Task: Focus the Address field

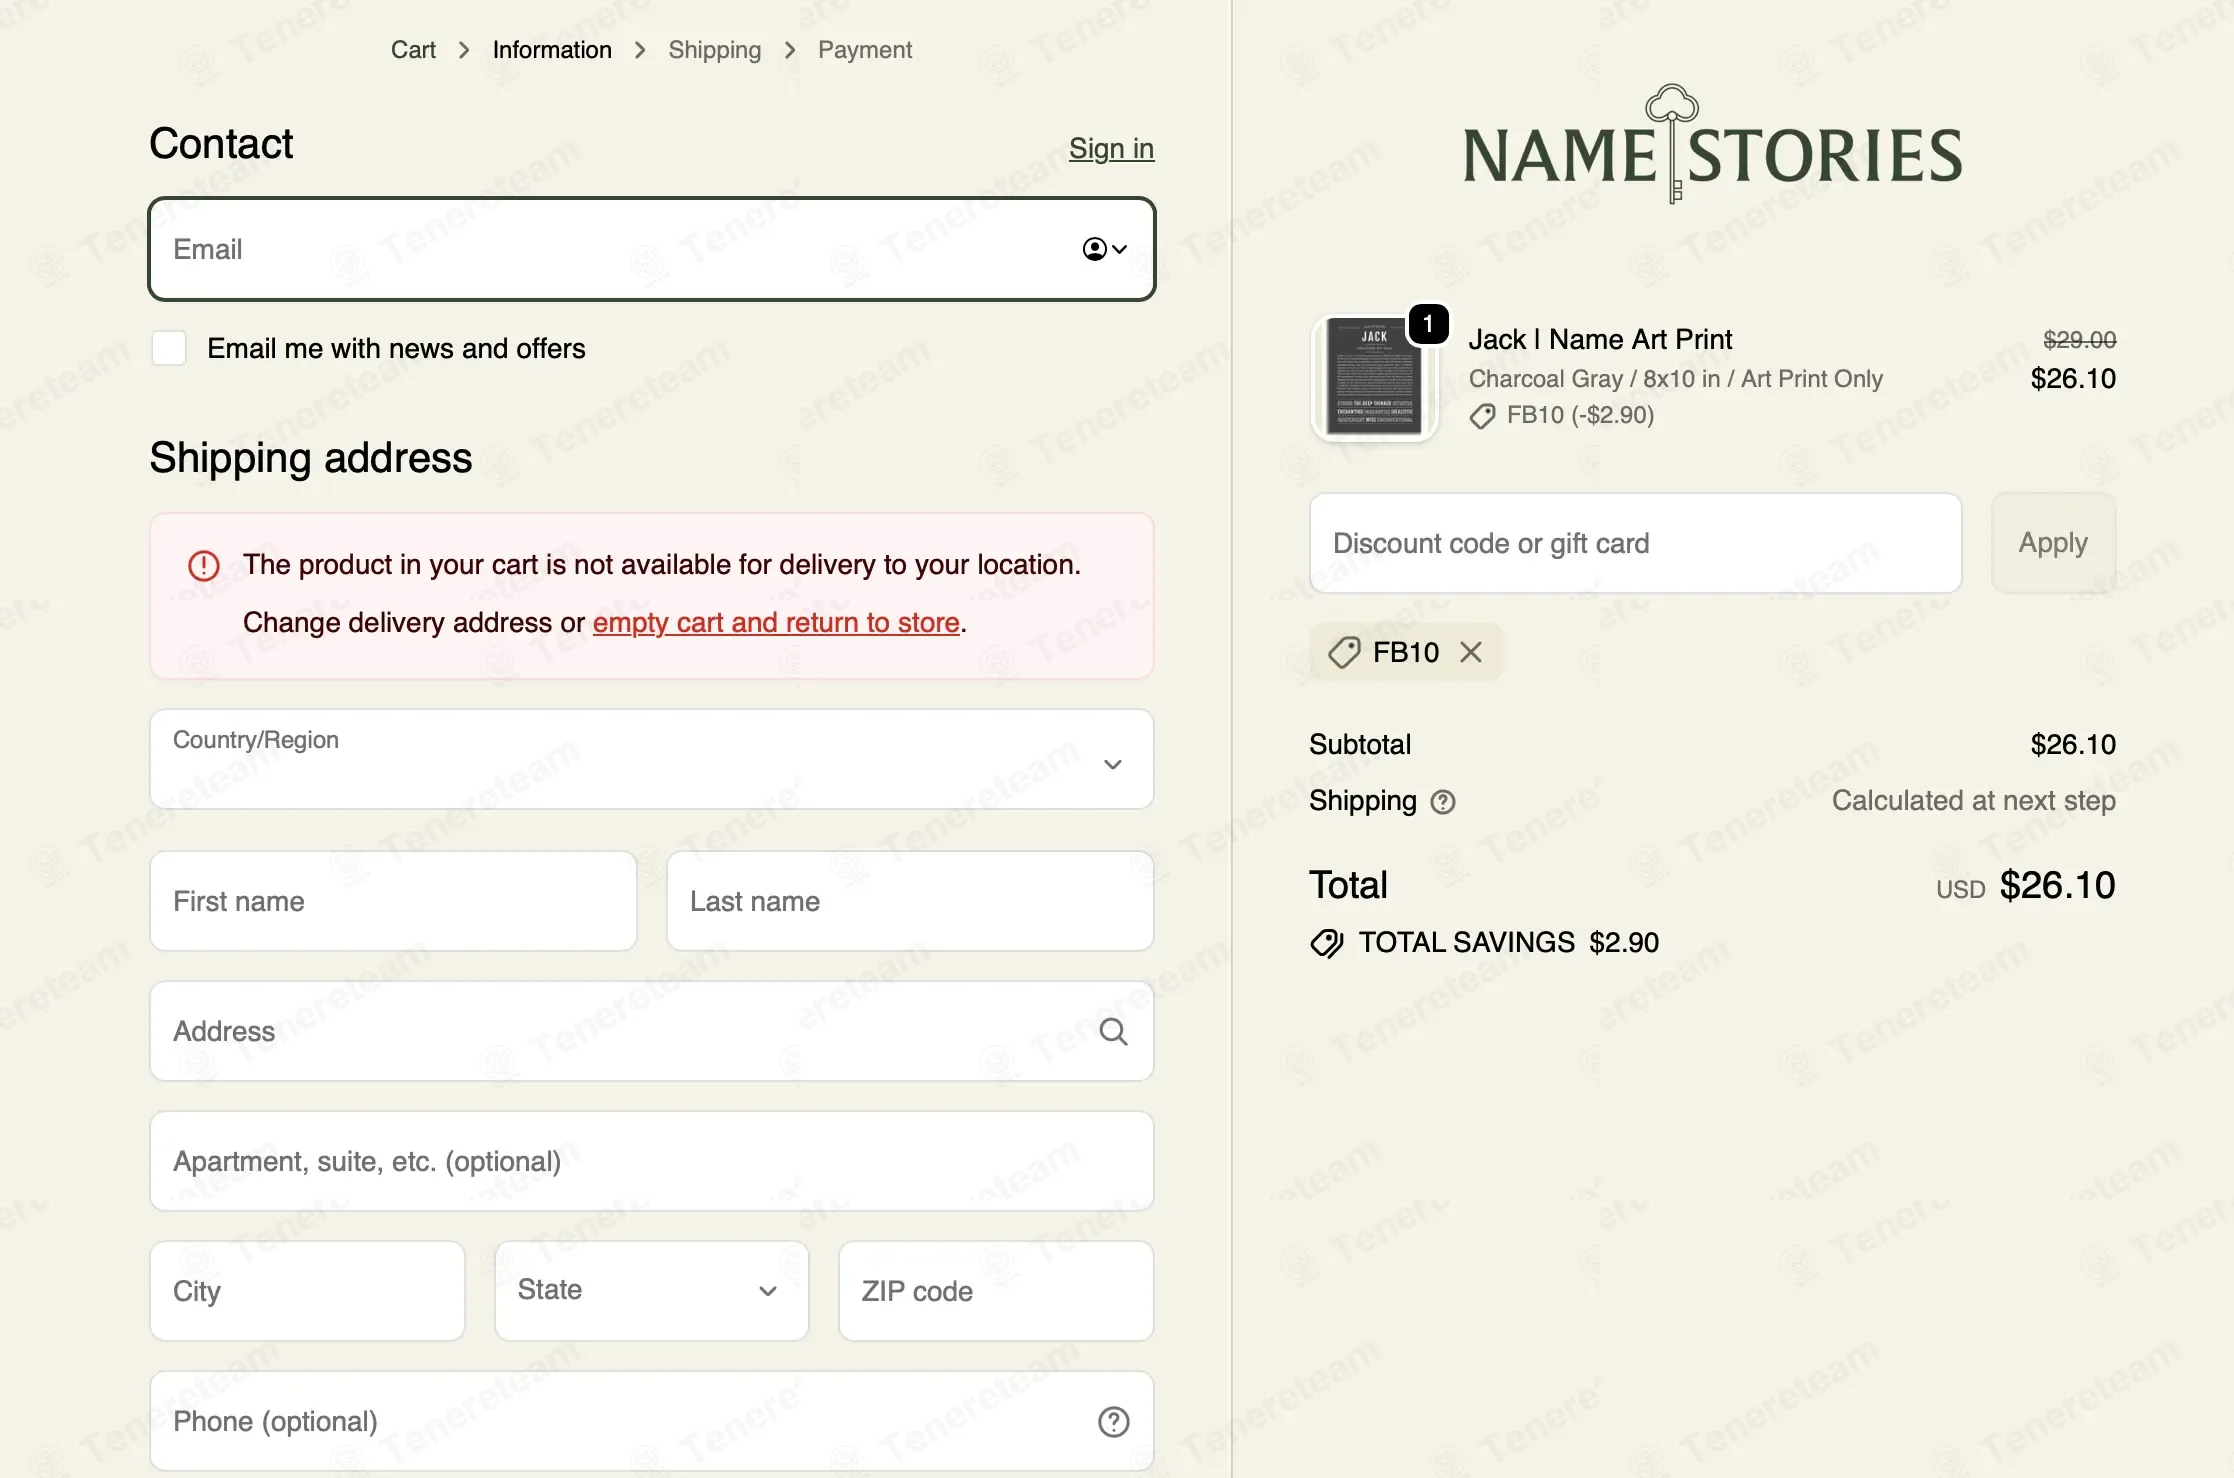Action: 652,1031
